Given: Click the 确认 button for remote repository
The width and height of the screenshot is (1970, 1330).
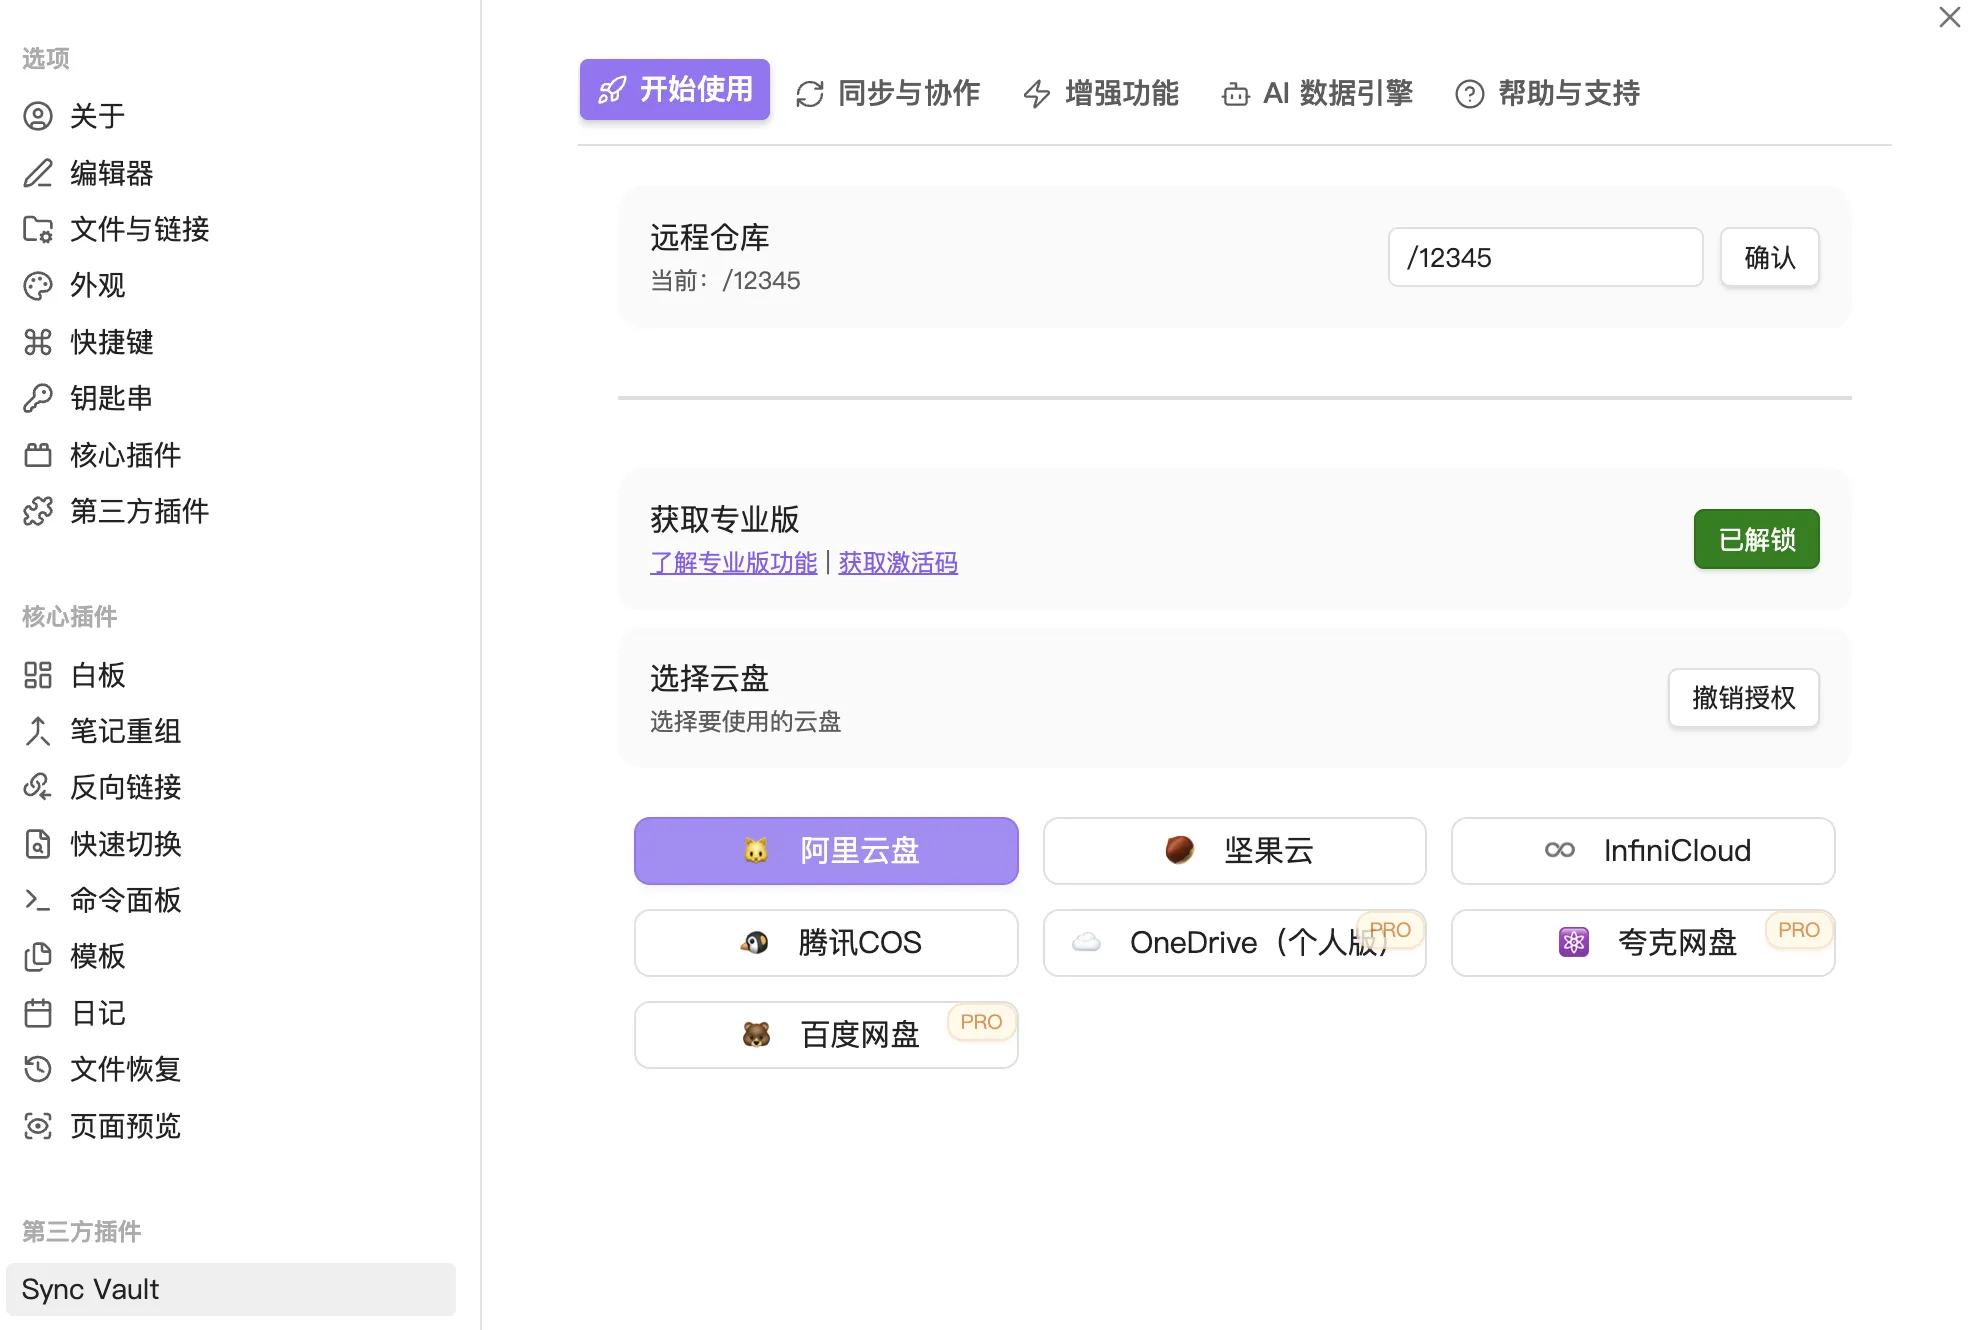Looking at the screenshot, I should [1770, 258].
